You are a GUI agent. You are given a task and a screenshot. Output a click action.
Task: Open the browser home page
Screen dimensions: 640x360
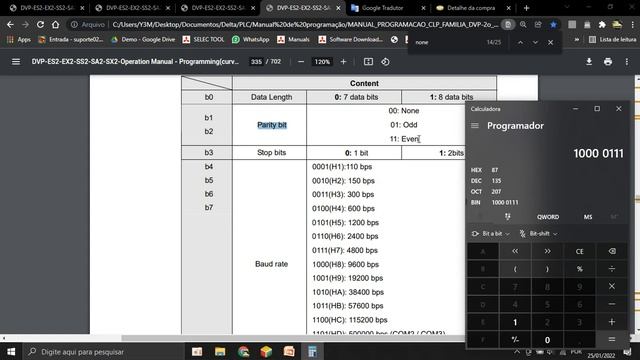point(55,24)
